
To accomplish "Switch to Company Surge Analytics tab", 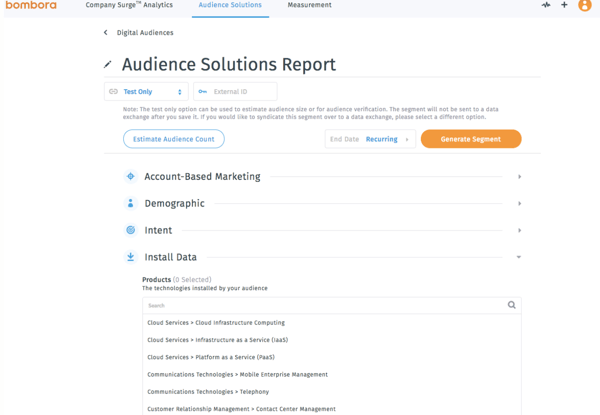I will [129, 5].
